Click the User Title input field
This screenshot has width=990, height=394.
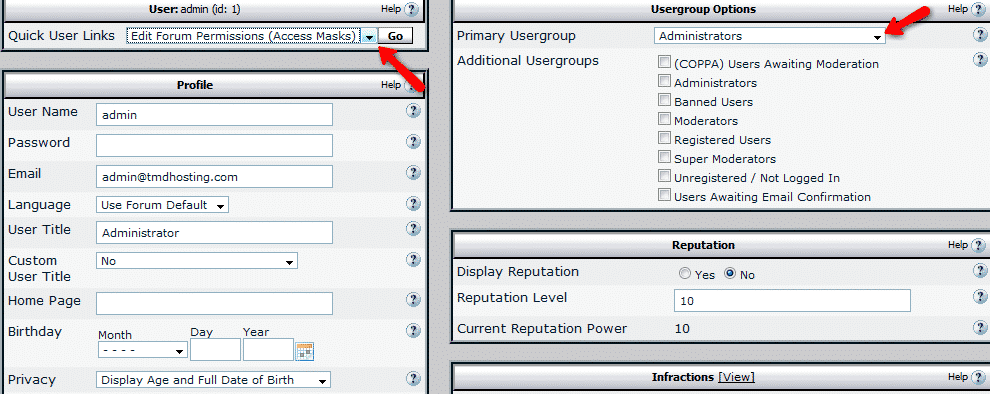tap(214, 232)
